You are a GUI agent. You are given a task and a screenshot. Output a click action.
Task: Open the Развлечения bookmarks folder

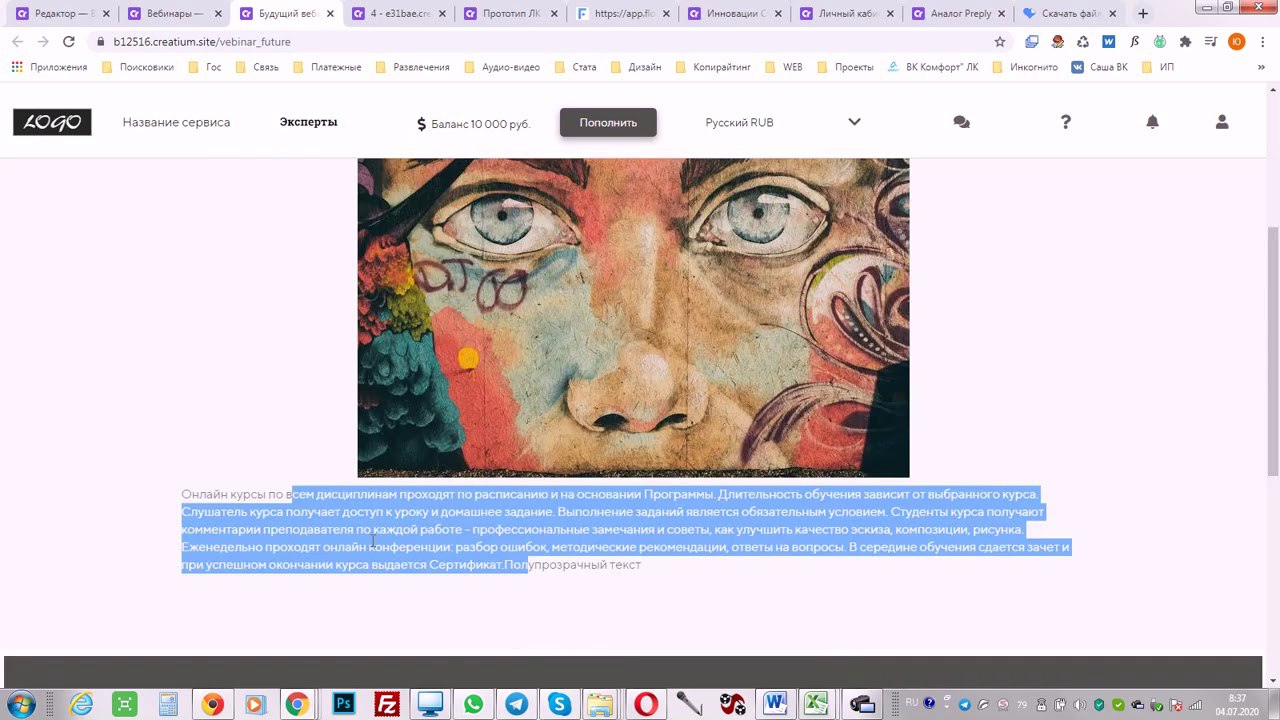tap(412, 67)
